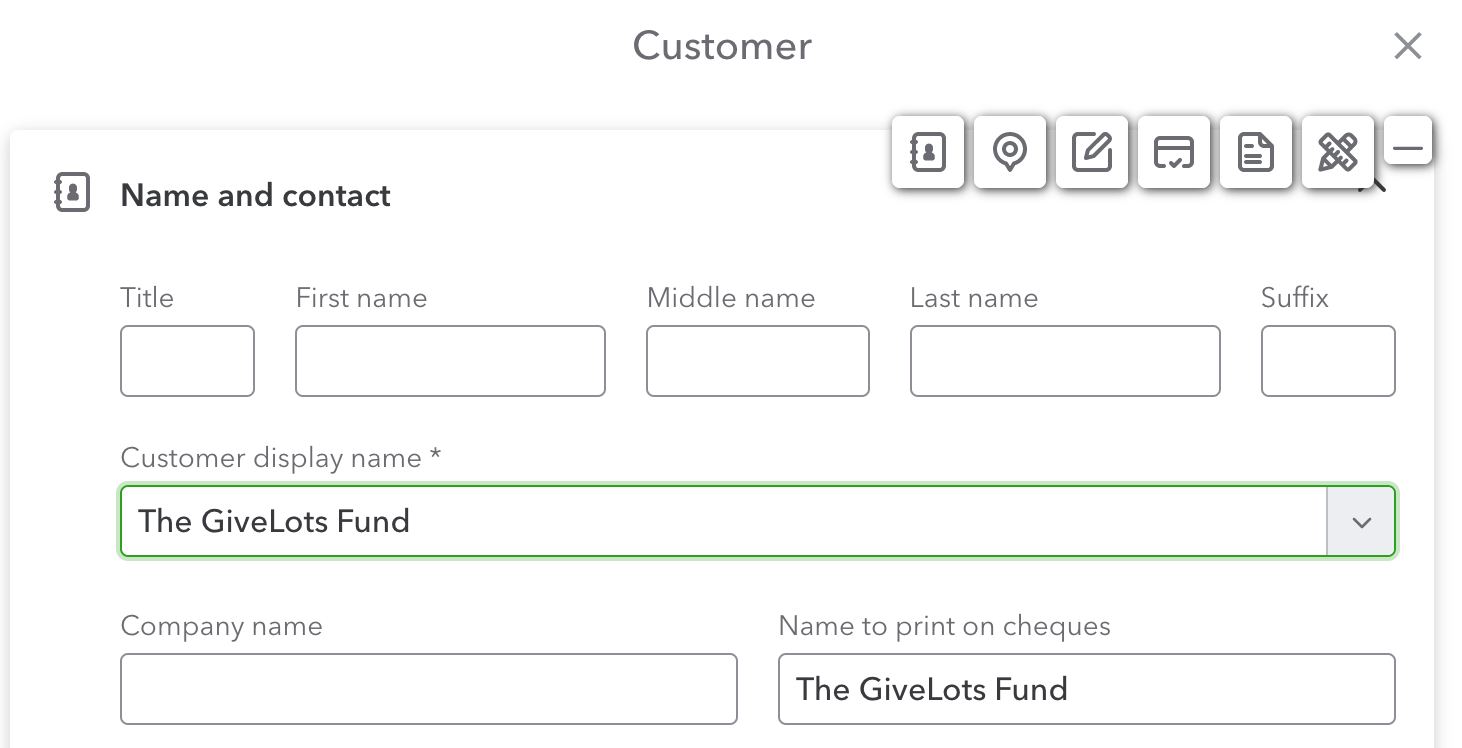Click the location pin toolbar shortcut

1010,152
